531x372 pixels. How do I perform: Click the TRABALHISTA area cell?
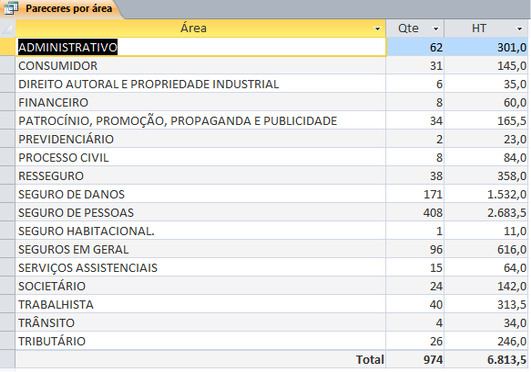[x=200, y=305]
